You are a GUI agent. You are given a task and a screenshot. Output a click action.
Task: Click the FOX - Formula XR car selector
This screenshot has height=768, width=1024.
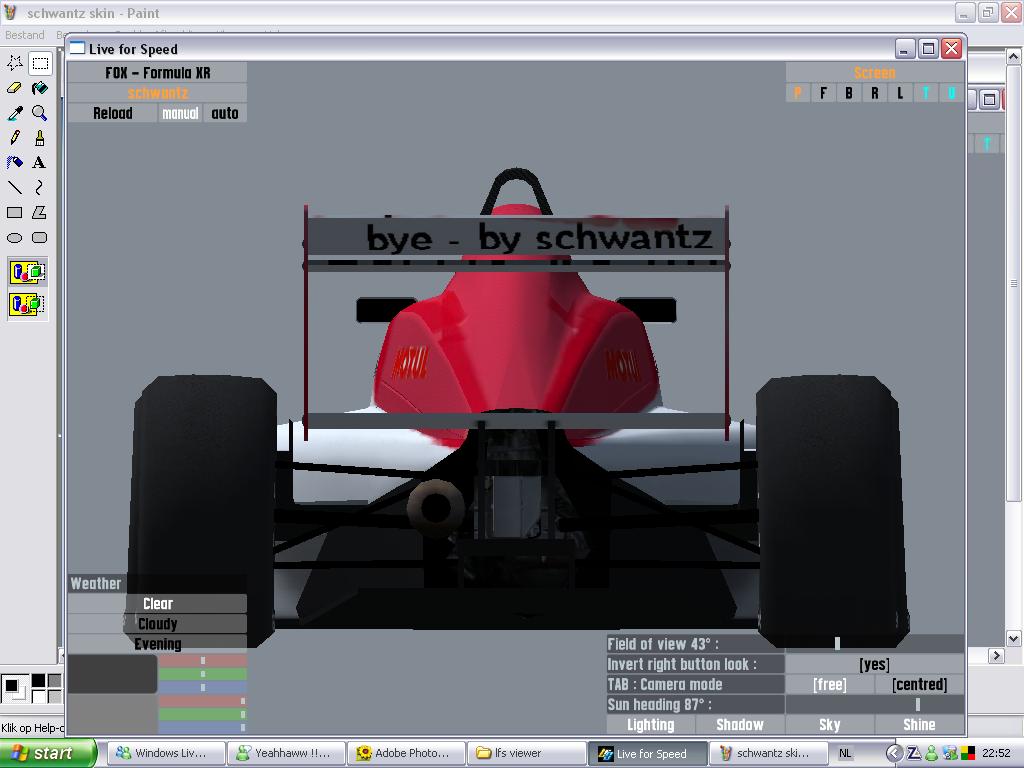coord(157,72)
